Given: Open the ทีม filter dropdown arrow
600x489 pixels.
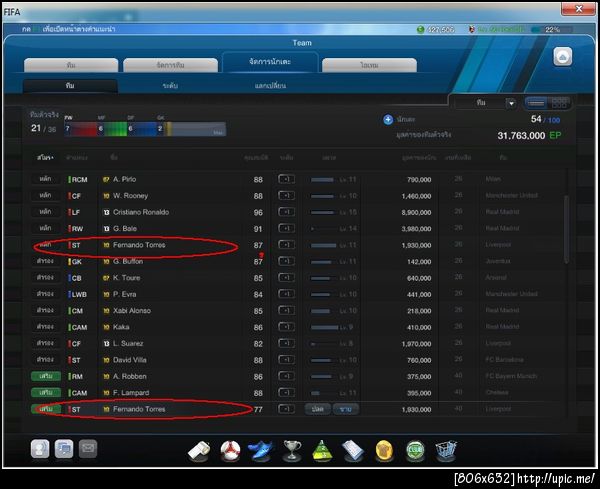Looking at the screenshot, I should point(511,103).
